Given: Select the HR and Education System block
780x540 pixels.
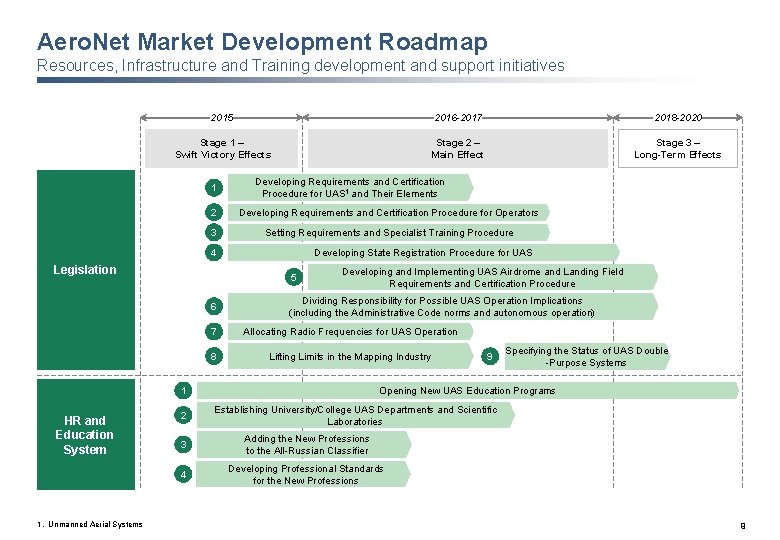Looking at the screenshot, I should pos(86,434).
